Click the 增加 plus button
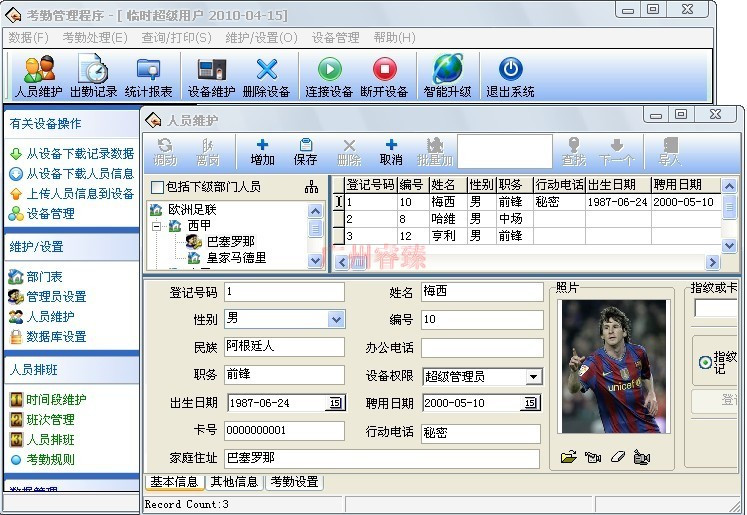The image size is (747, 515). pyautogui.click(x=263, y=151)
